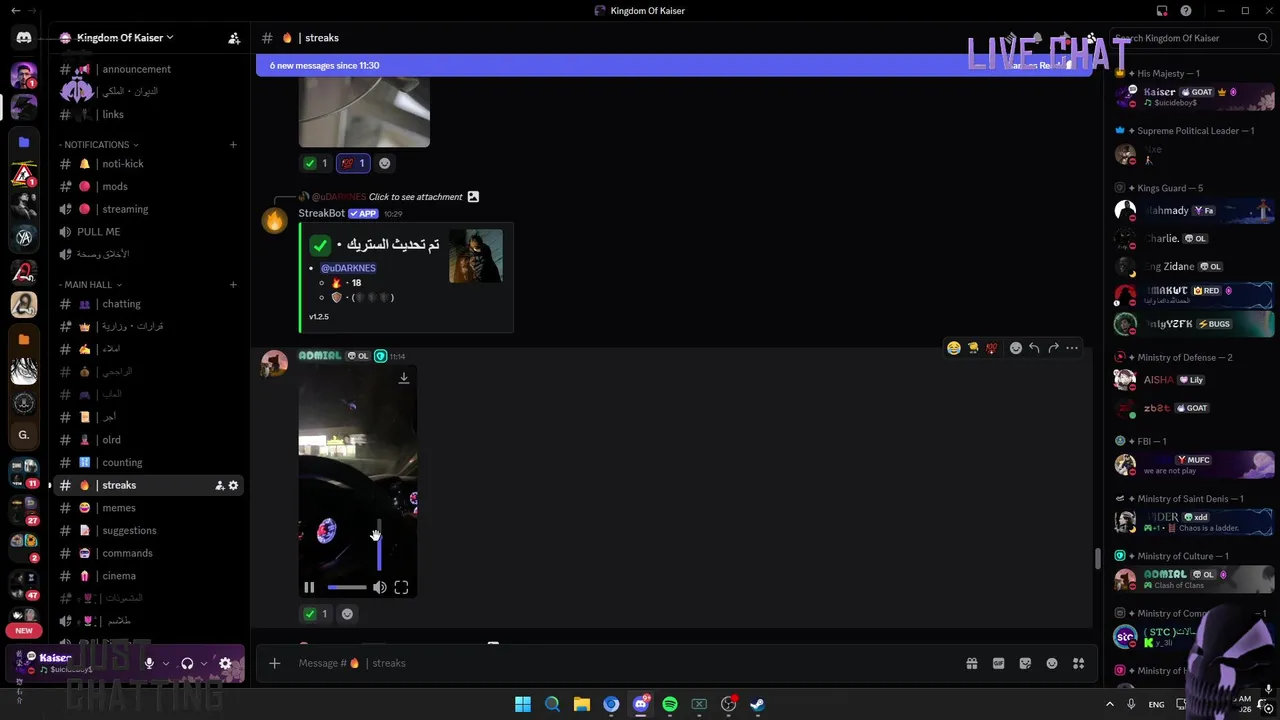Open streaks channel settings gear
1280x720 pixels.
(234, 485)
